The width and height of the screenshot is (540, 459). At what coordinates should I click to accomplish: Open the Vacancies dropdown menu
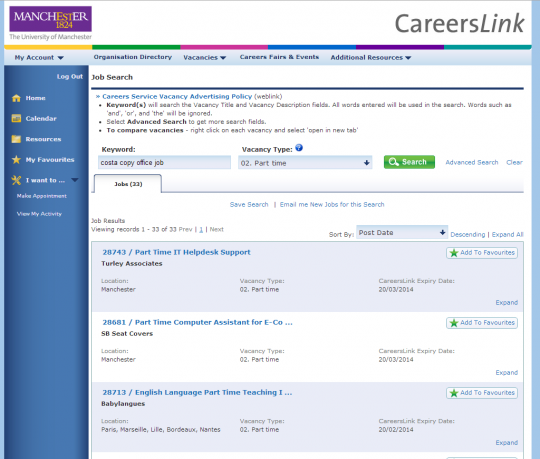click(x=205, y=58)
